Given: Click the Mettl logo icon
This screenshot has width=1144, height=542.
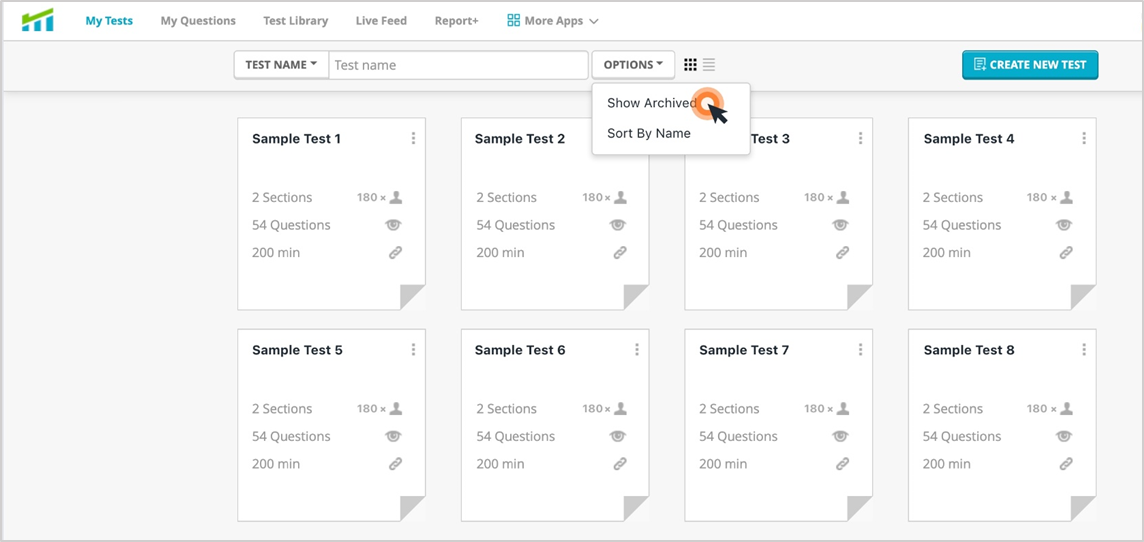Looking at the screenshot, I should pos(38,20).
